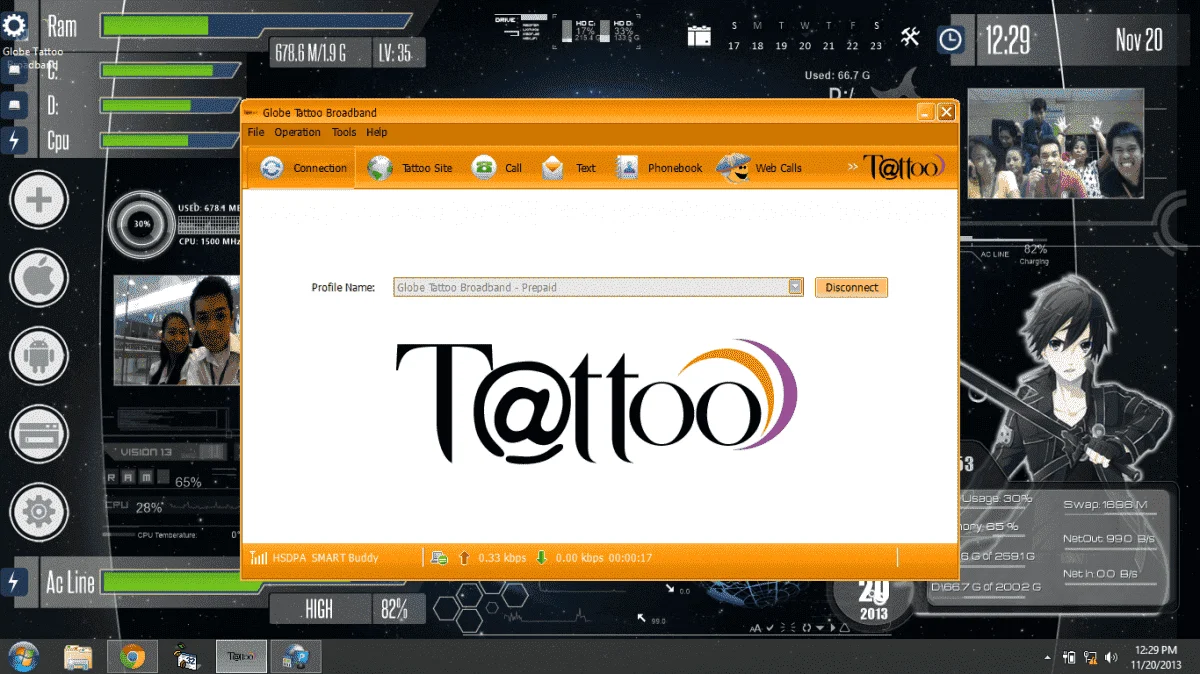Click the bottom gear circle sidebar icon
The height and width of the screenshot is (674, 1200).
click(x=39, y=512)
